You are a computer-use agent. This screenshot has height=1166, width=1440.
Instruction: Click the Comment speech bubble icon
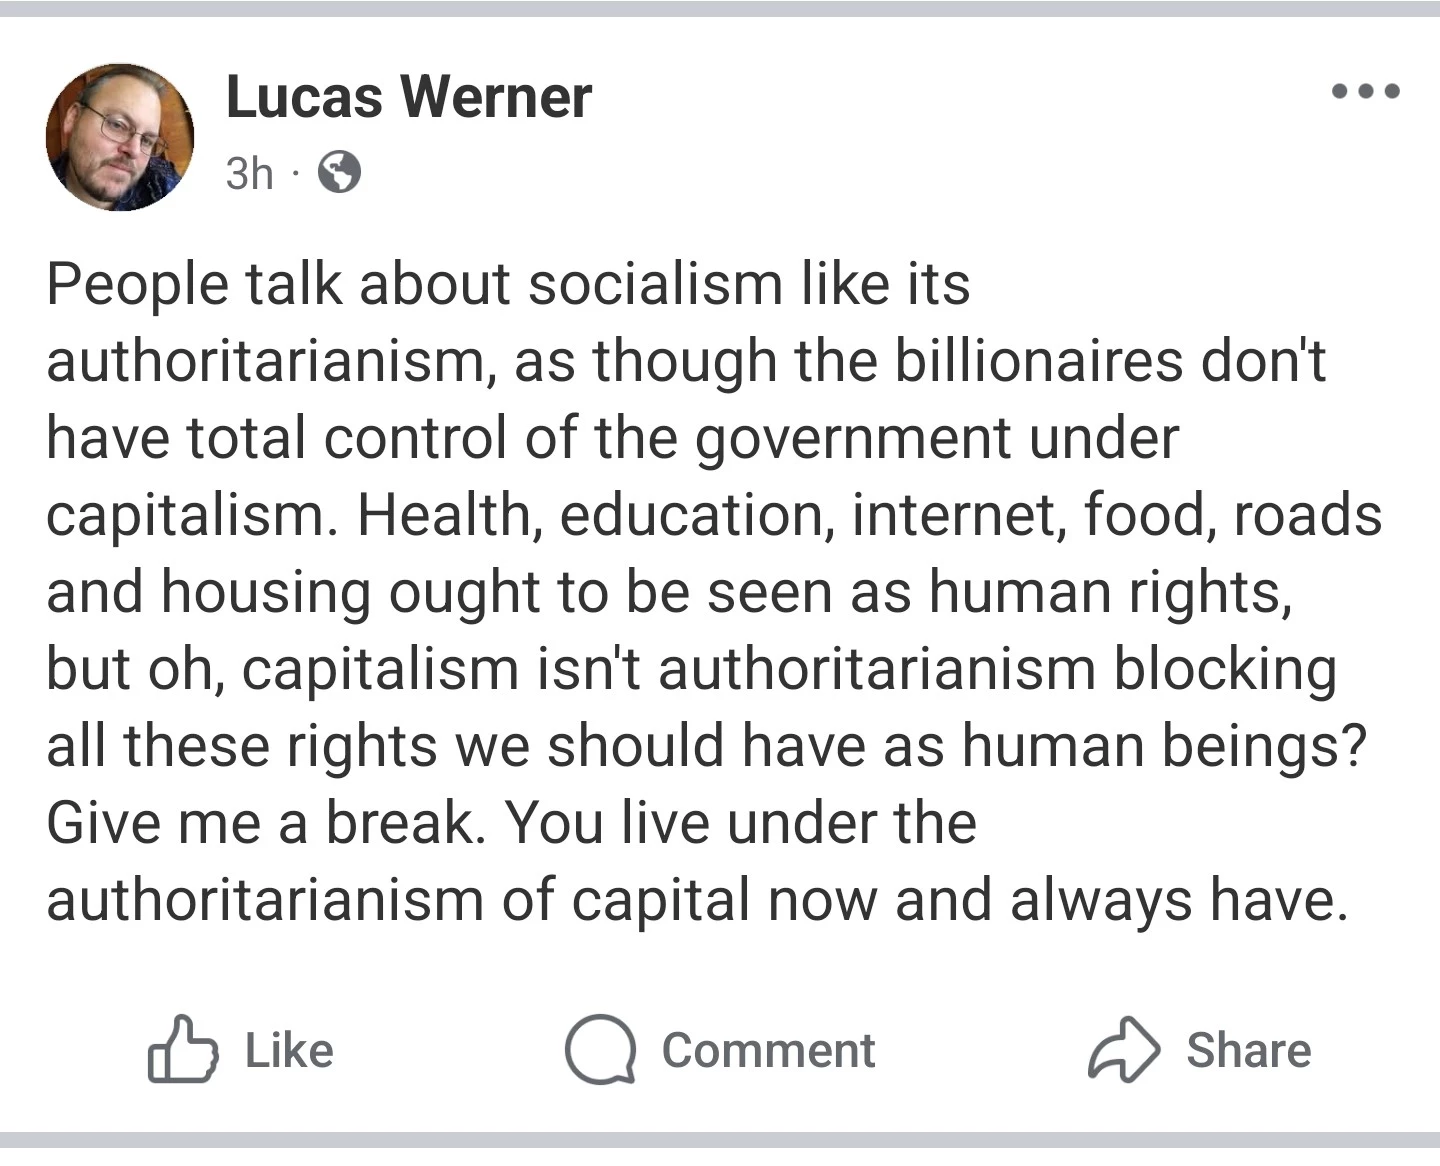pos(600,1050)
